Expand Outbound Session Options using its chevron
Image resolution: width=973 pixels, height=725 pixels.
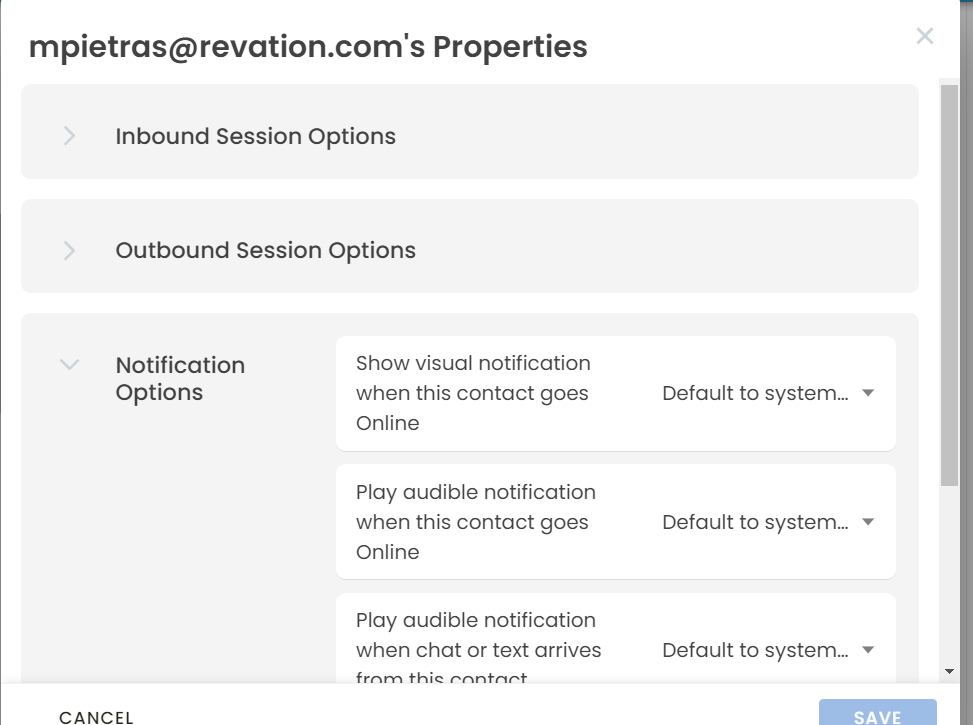[69, 250]
